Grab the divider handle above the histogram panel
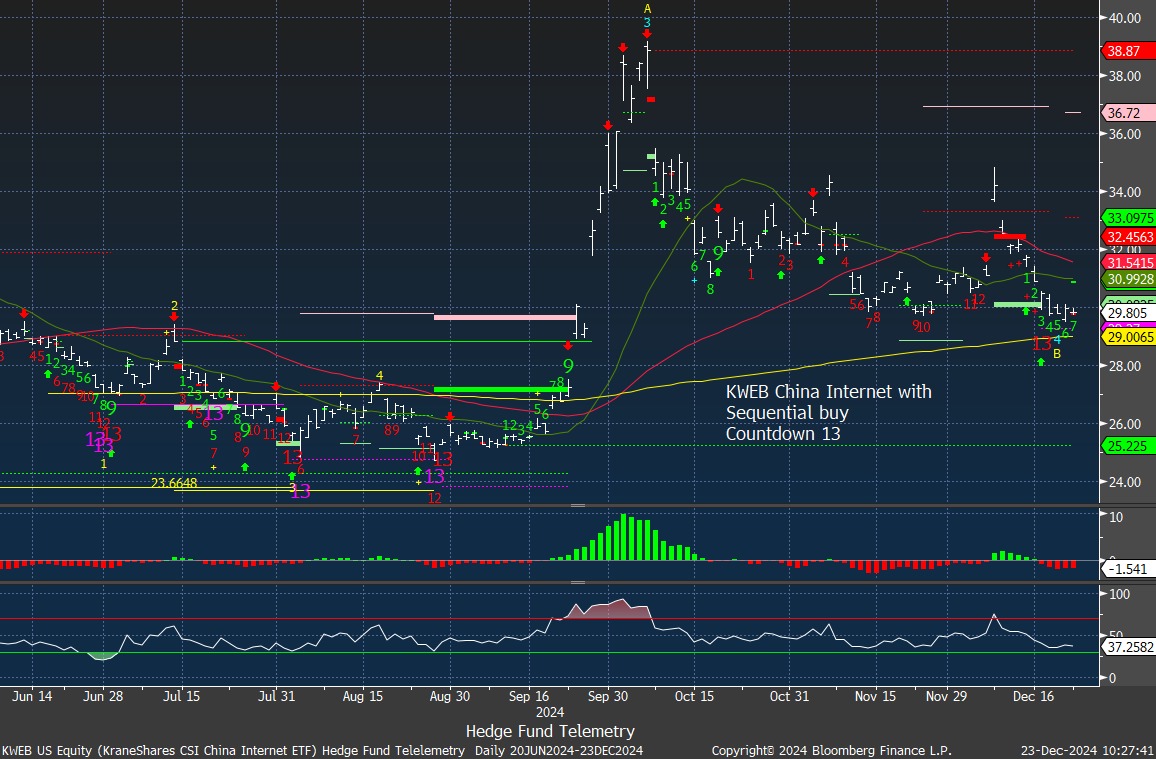 (577, 506)
